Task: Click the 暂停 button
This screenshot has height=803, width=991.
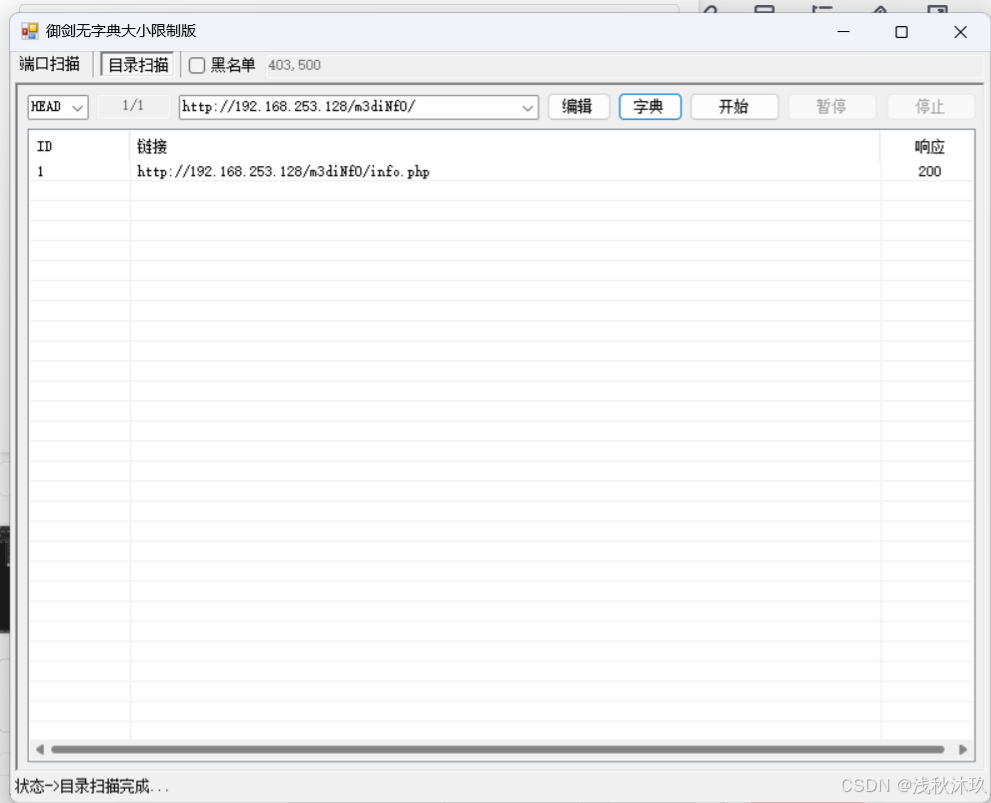Action: coord(832,107)
